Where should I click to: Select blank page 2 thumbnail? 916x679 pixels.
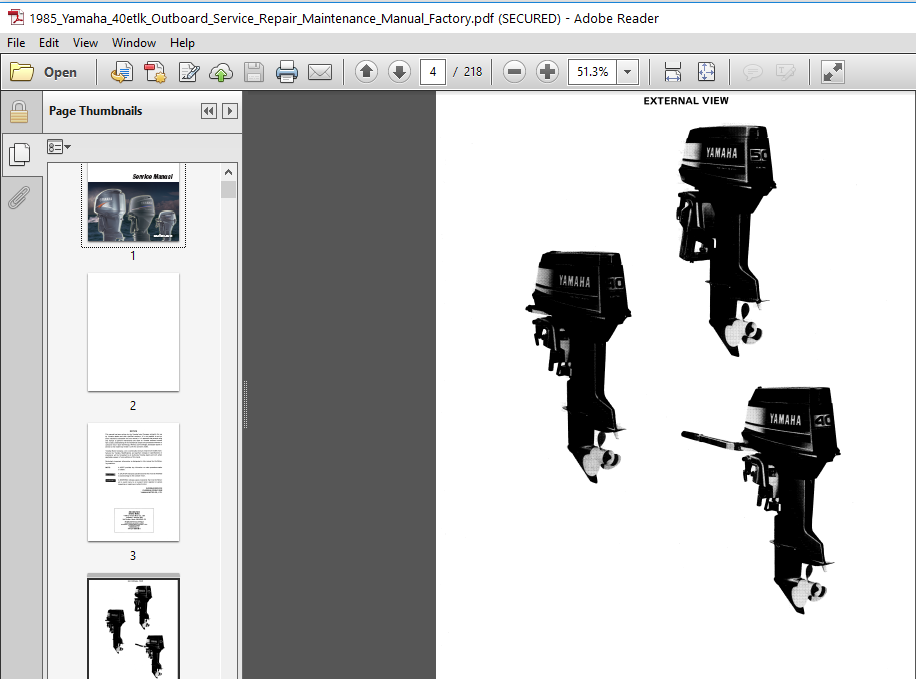pyautogui.click(x=133, y=332)
